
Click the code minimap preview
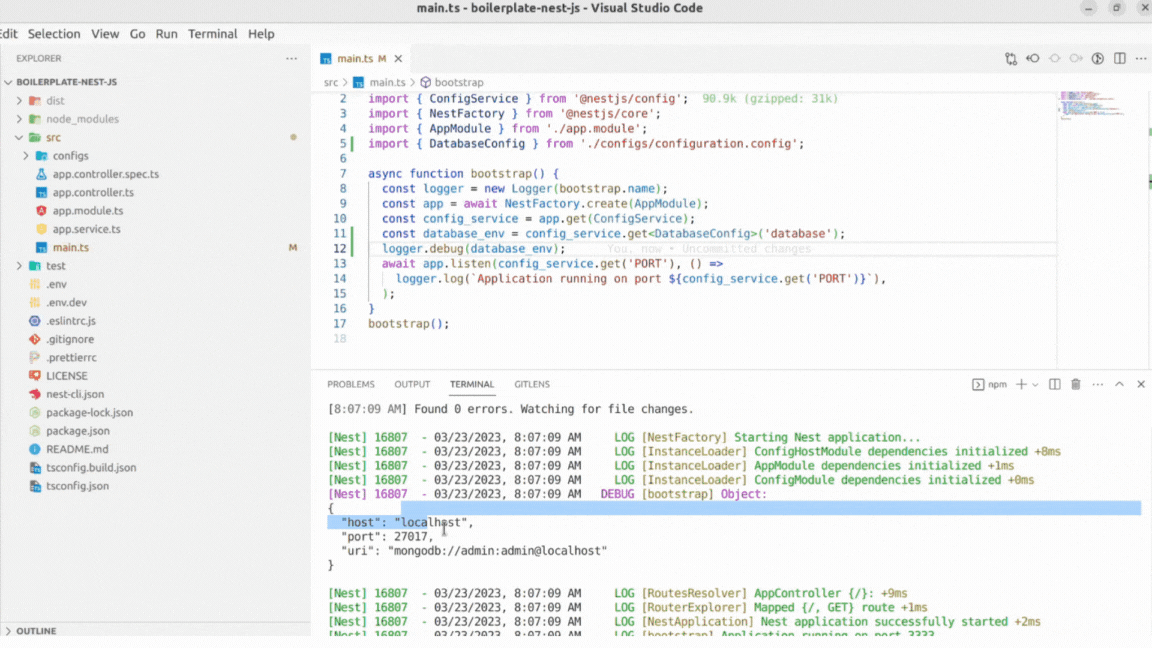click(x=1093, y=104)
